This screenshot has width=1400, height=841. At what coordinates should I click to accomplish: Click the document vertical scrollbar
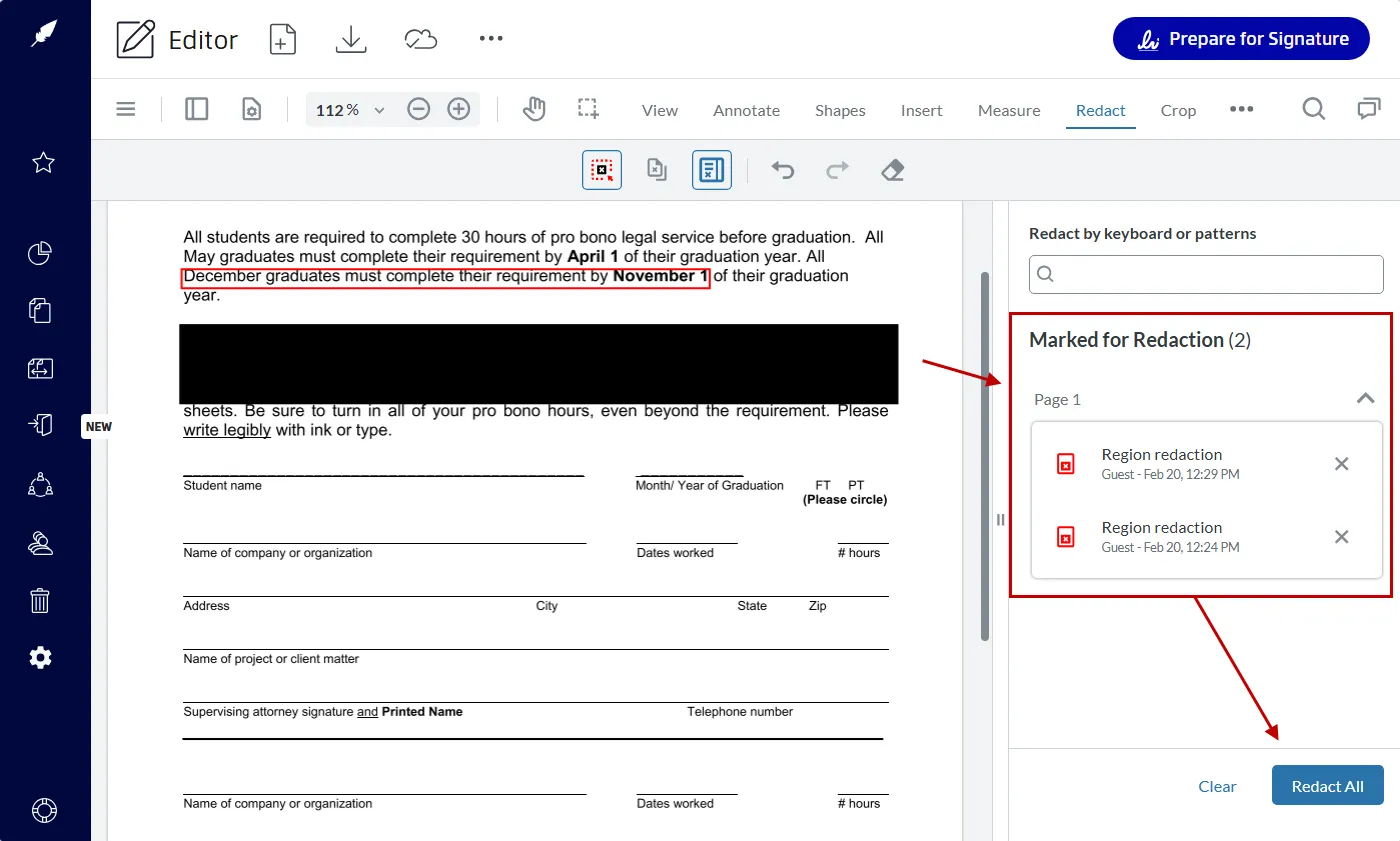[985, 455]
